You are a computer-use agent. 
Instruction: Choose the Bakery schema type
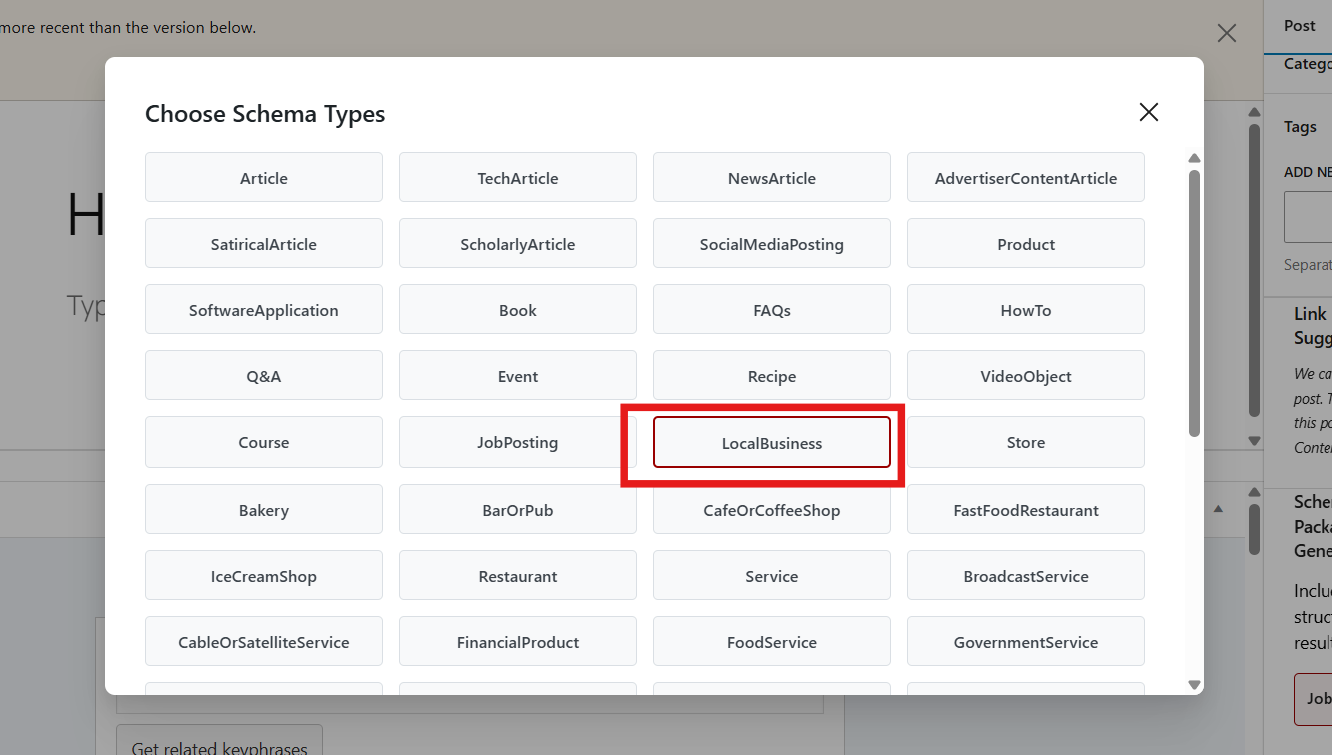264,510
